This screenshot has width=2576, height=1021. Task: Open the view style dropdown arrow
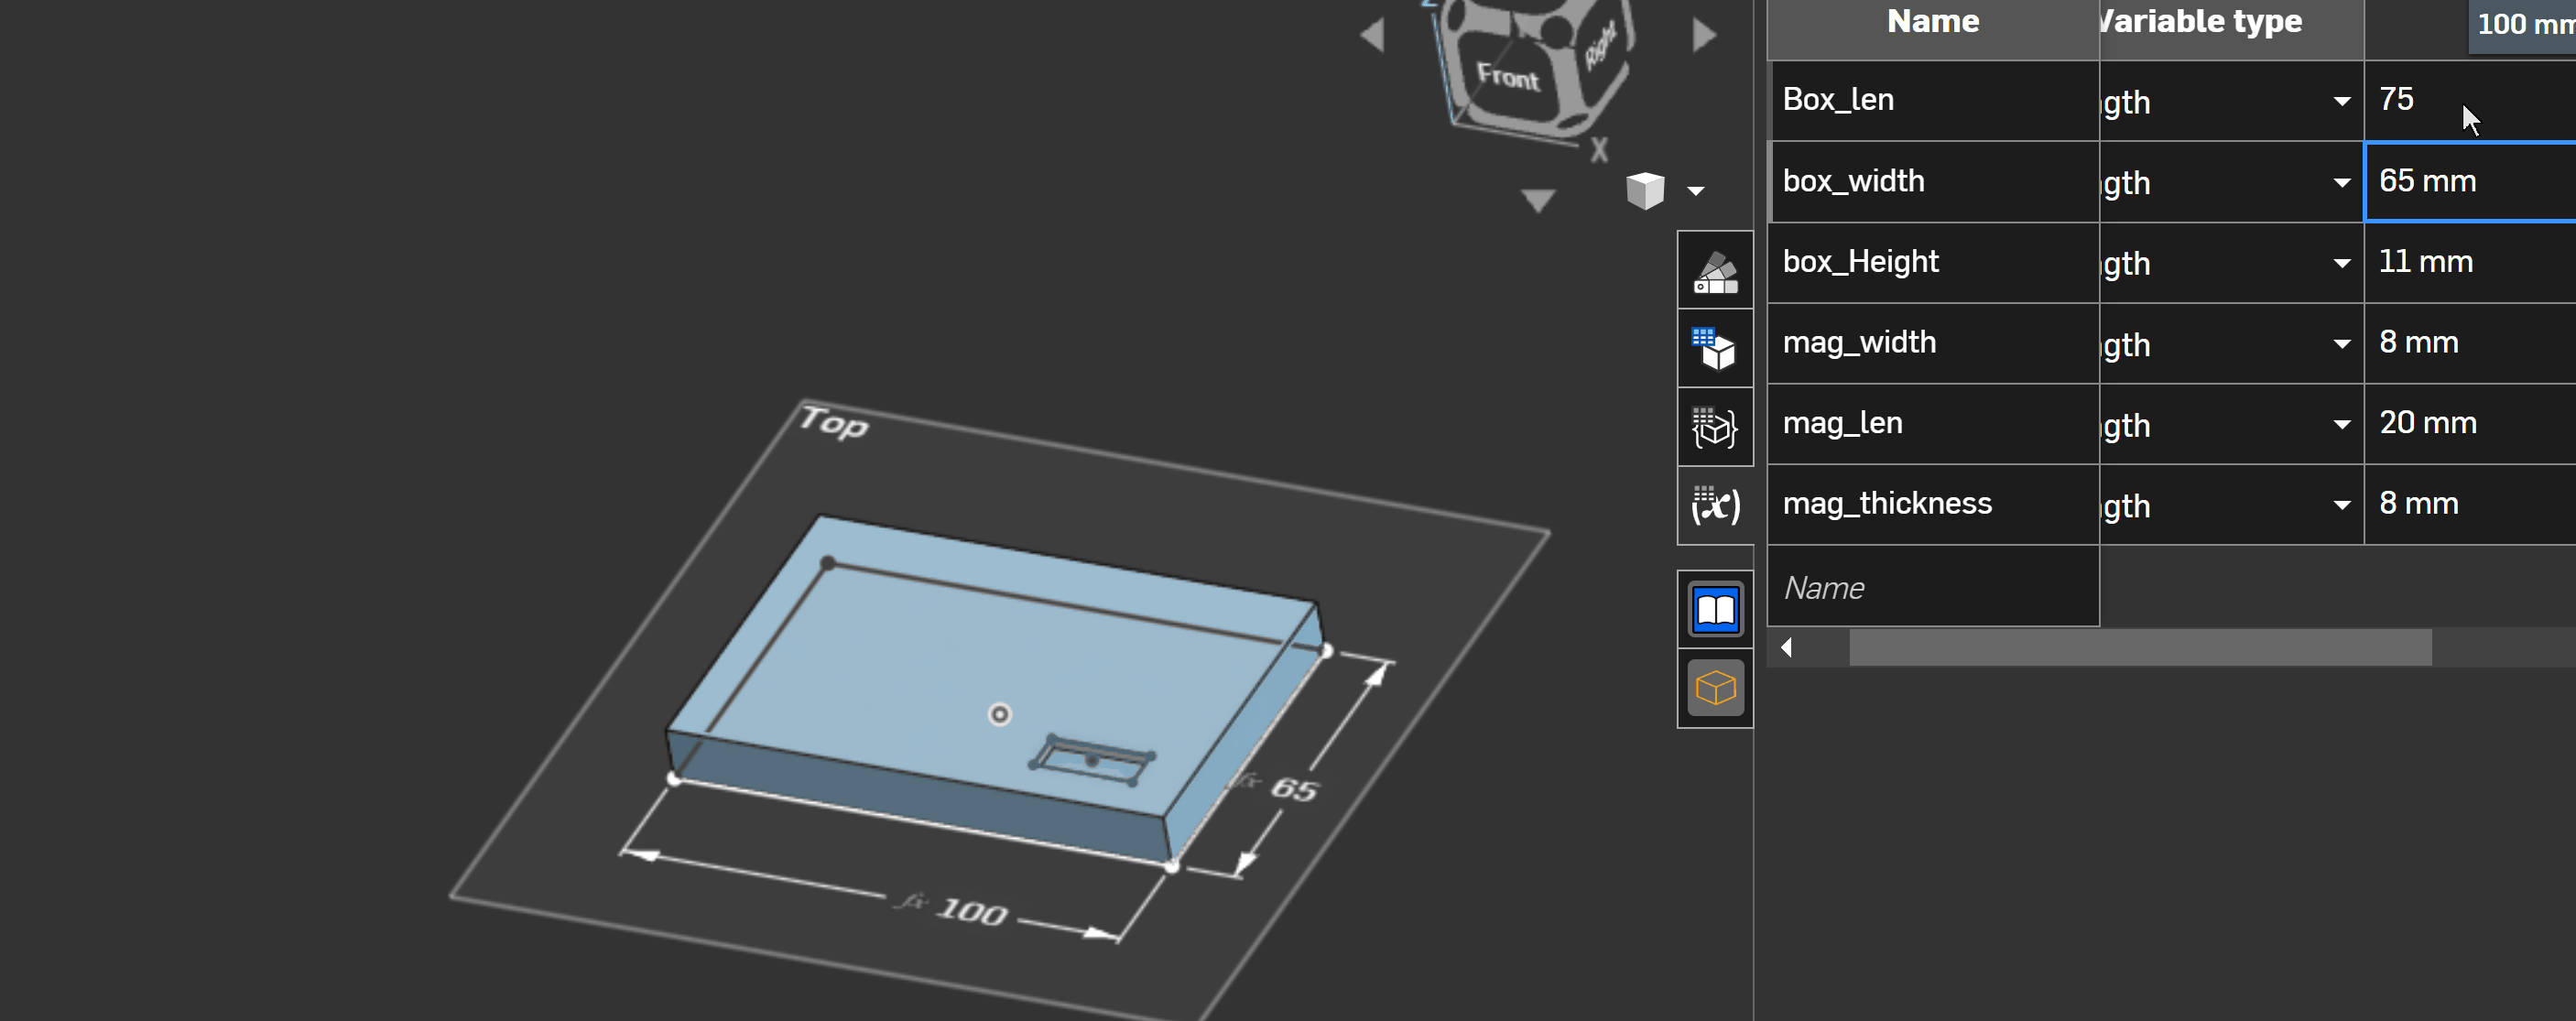coord(1696,190)
